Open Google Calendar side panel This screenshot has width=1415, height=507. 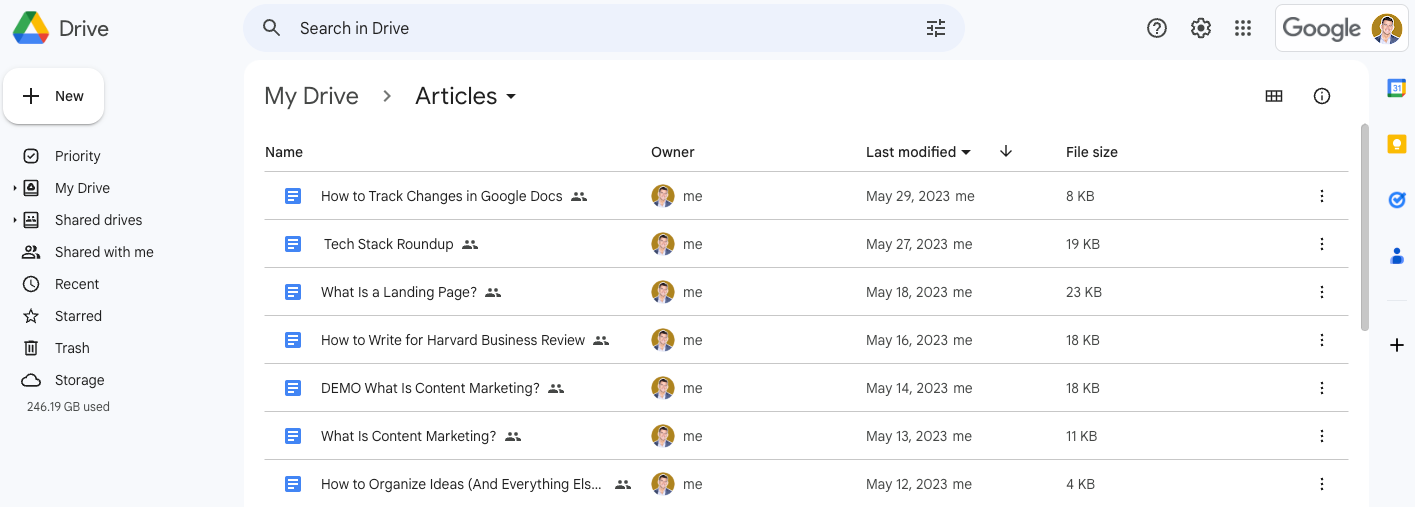pyautogui.click(x=1397, y=88)
